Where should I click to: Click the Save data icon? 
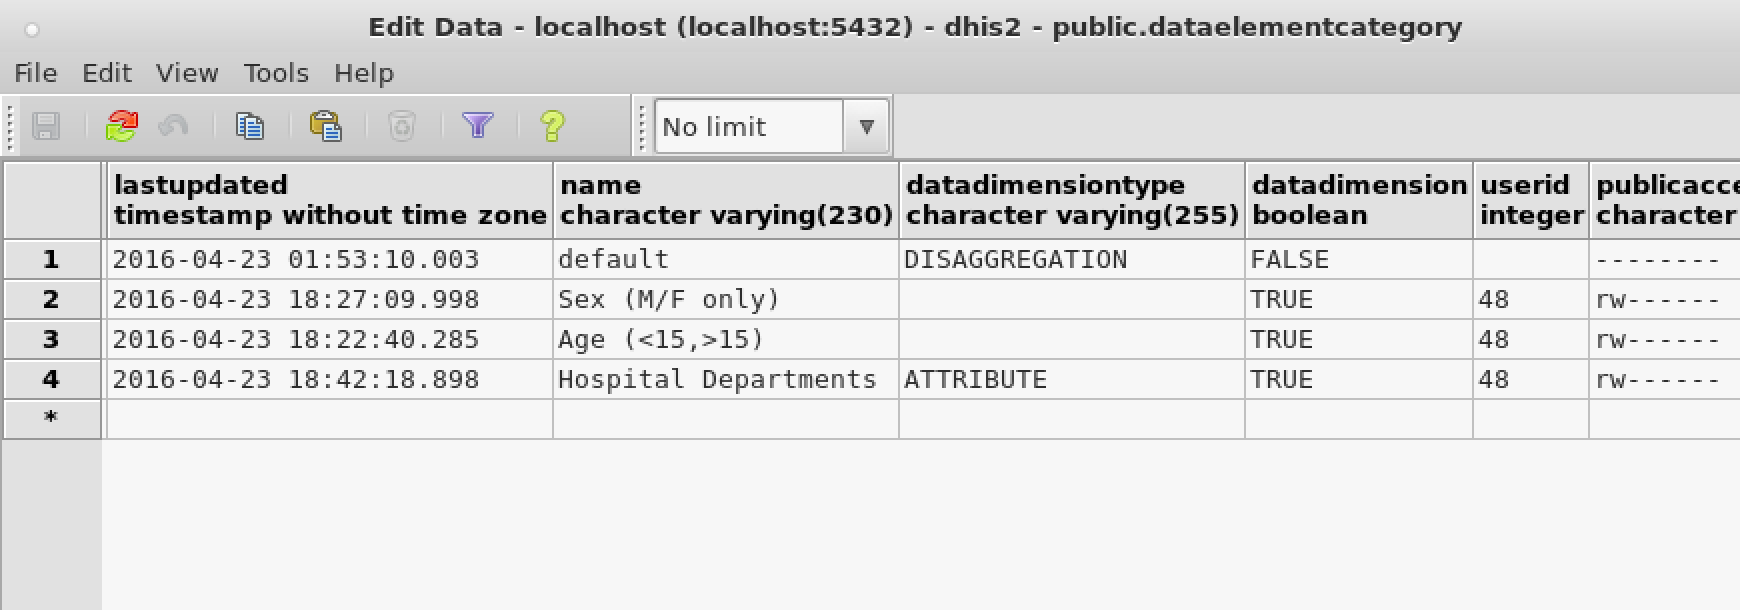46,127
